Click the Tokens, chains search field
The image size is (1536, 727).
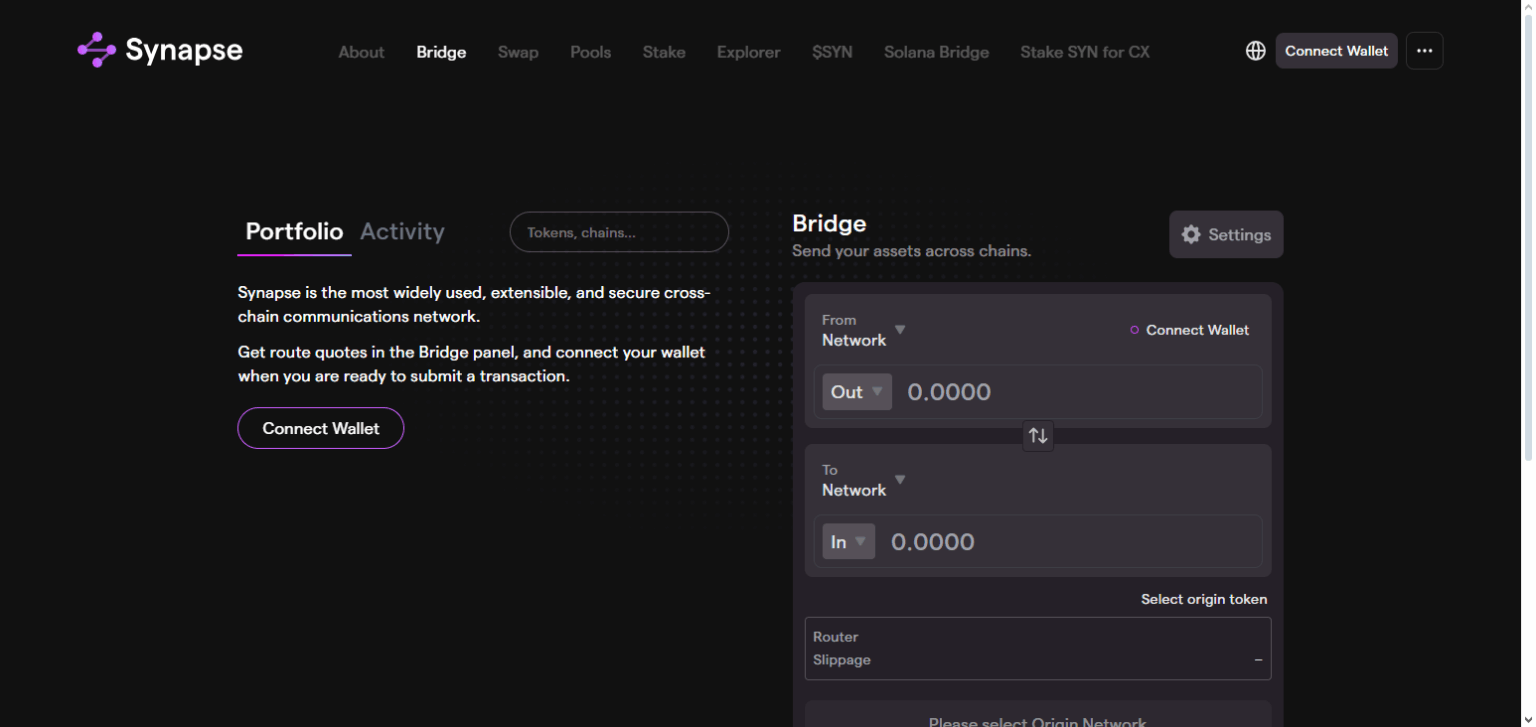[x=619, y=232]
